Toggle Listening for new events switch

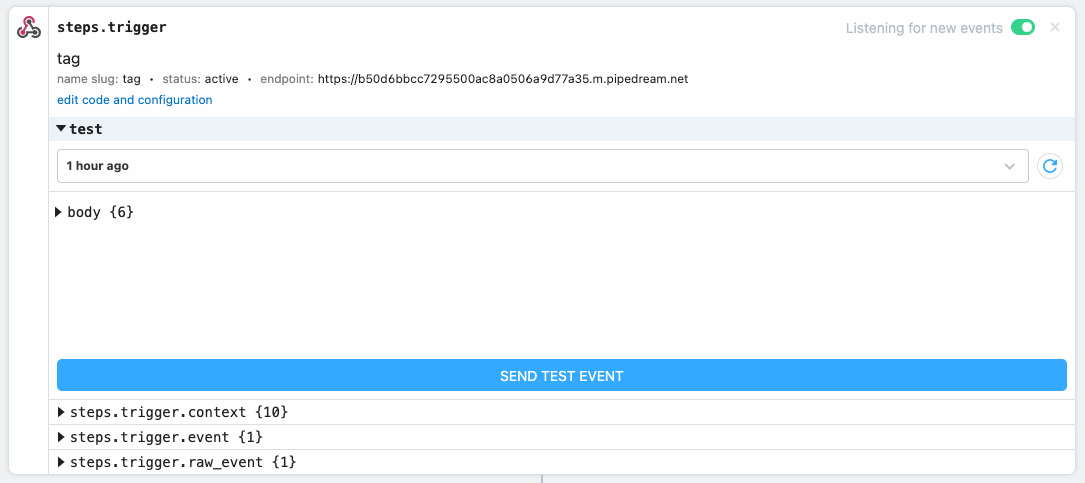click(1023, 28)
